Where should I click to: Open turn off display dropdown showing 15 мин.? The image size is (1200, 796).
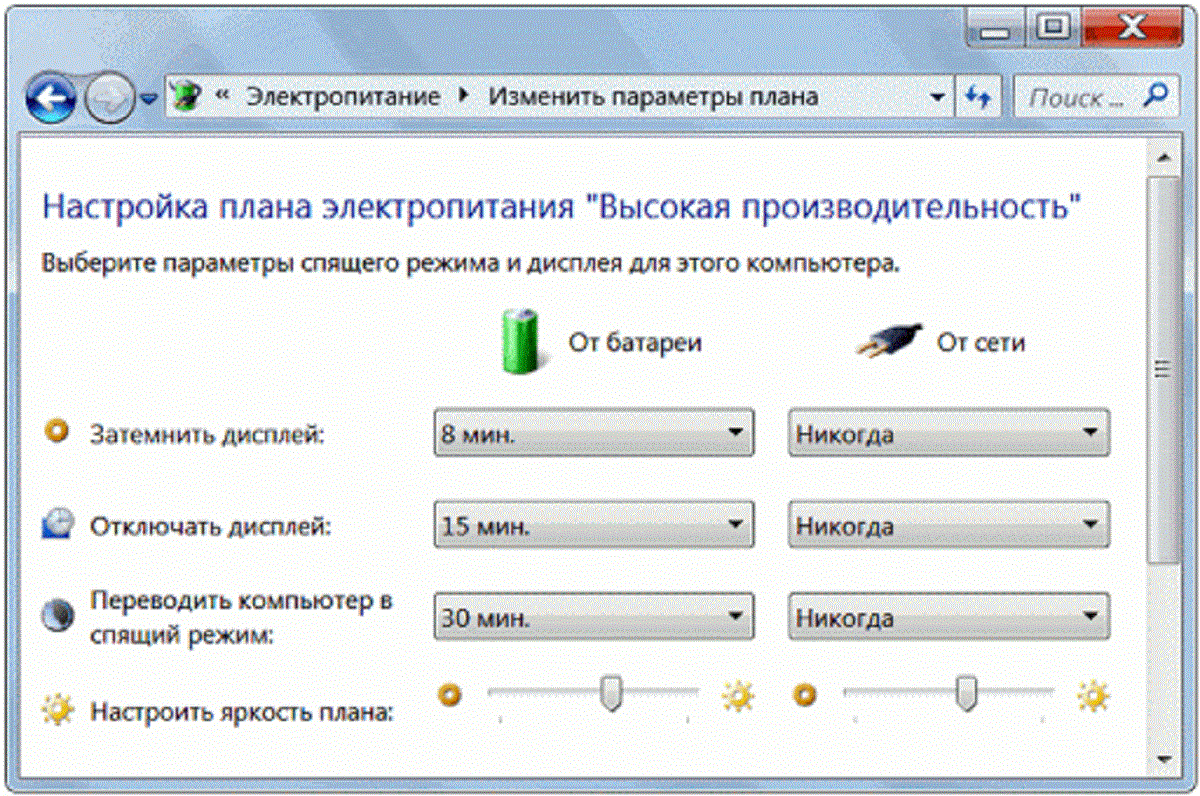(593, 525)
